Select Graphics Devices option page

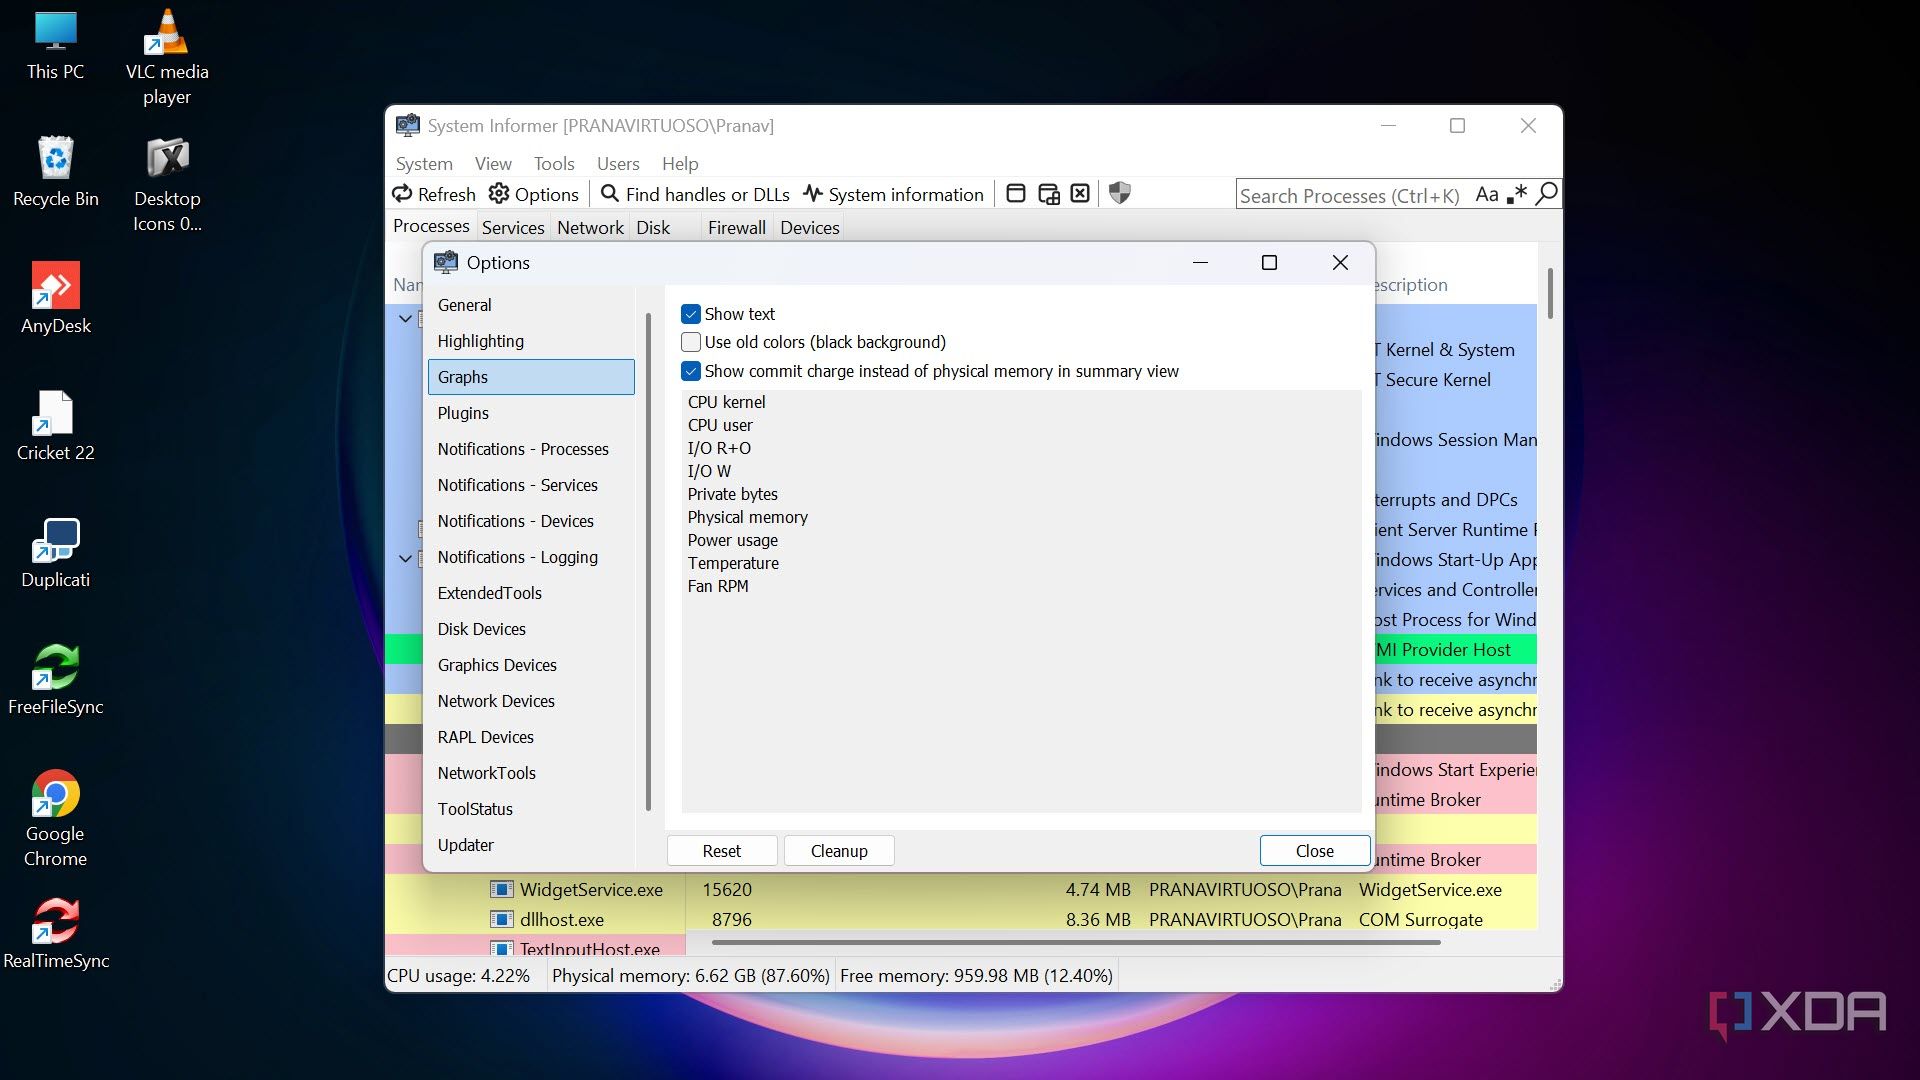531,665
